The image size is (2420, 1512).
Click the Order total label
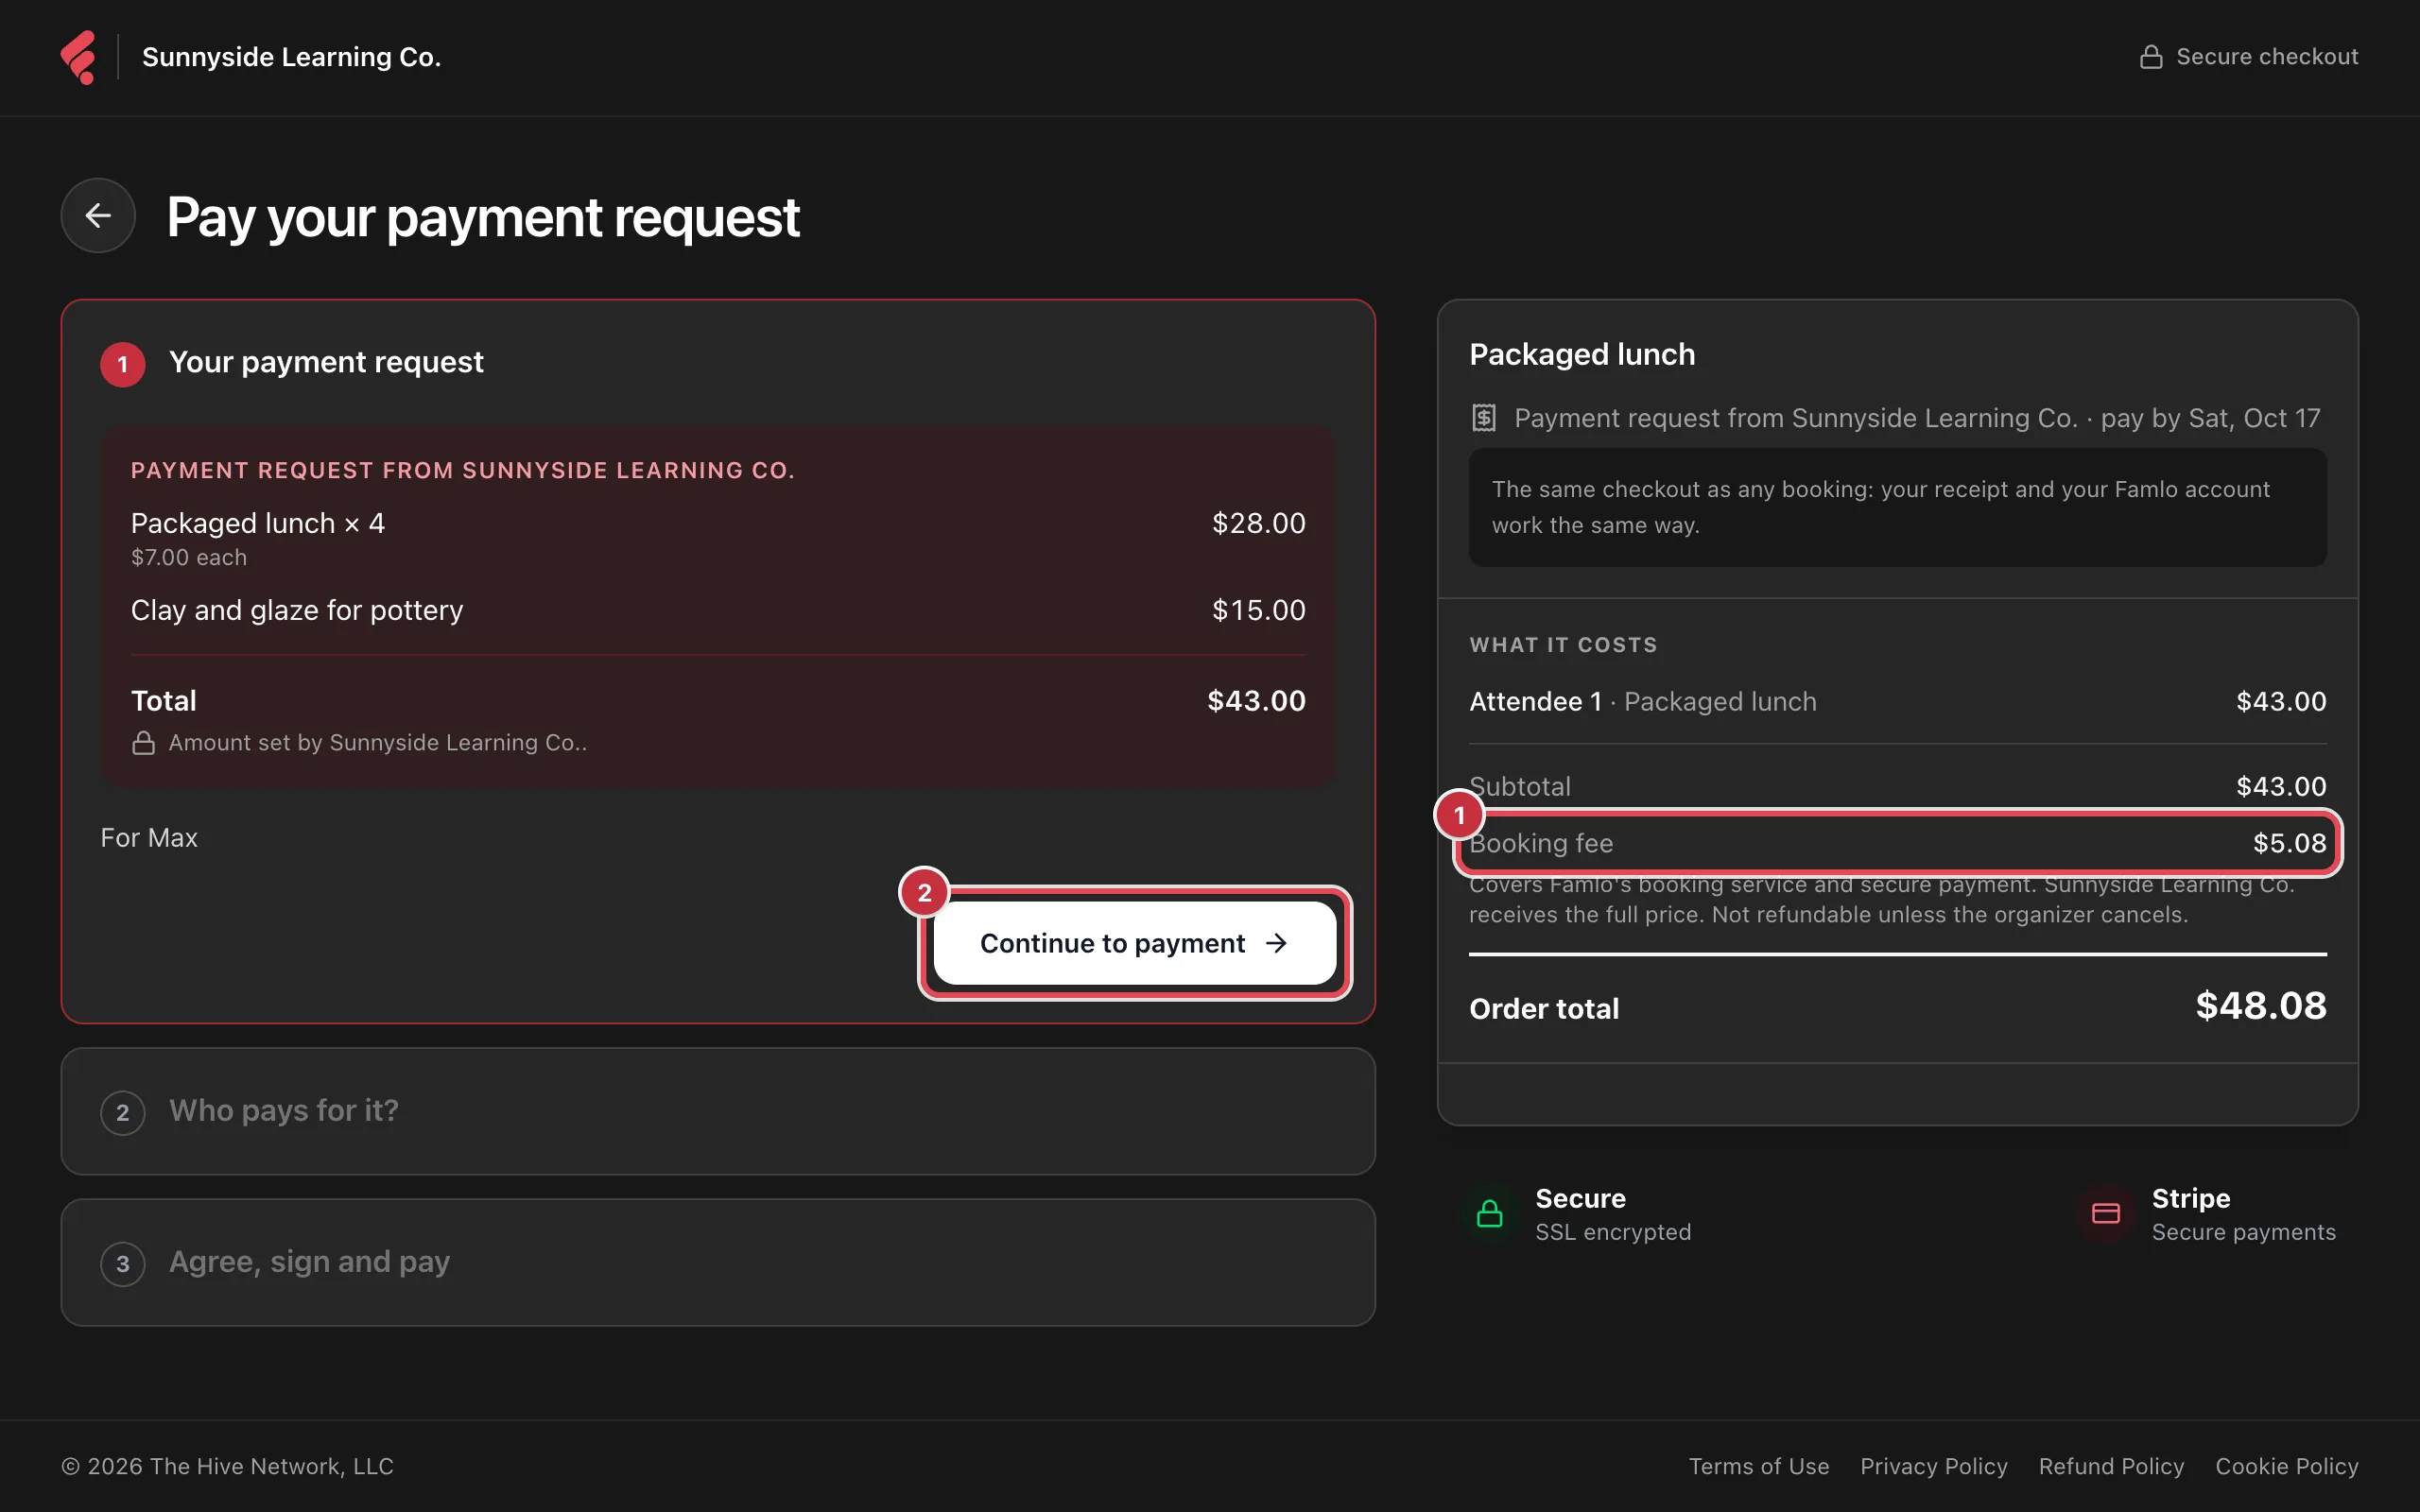1544,1009
